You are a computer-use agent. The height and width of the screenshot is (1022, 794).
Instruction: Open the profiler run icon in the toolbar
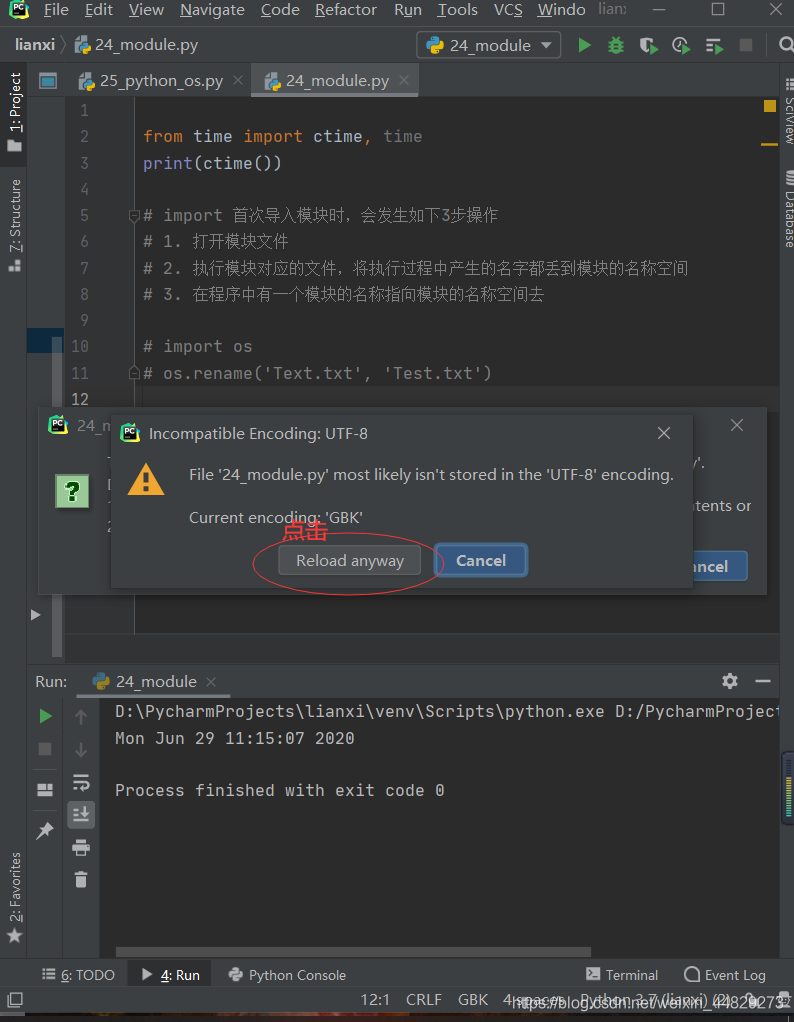(681, 45)
